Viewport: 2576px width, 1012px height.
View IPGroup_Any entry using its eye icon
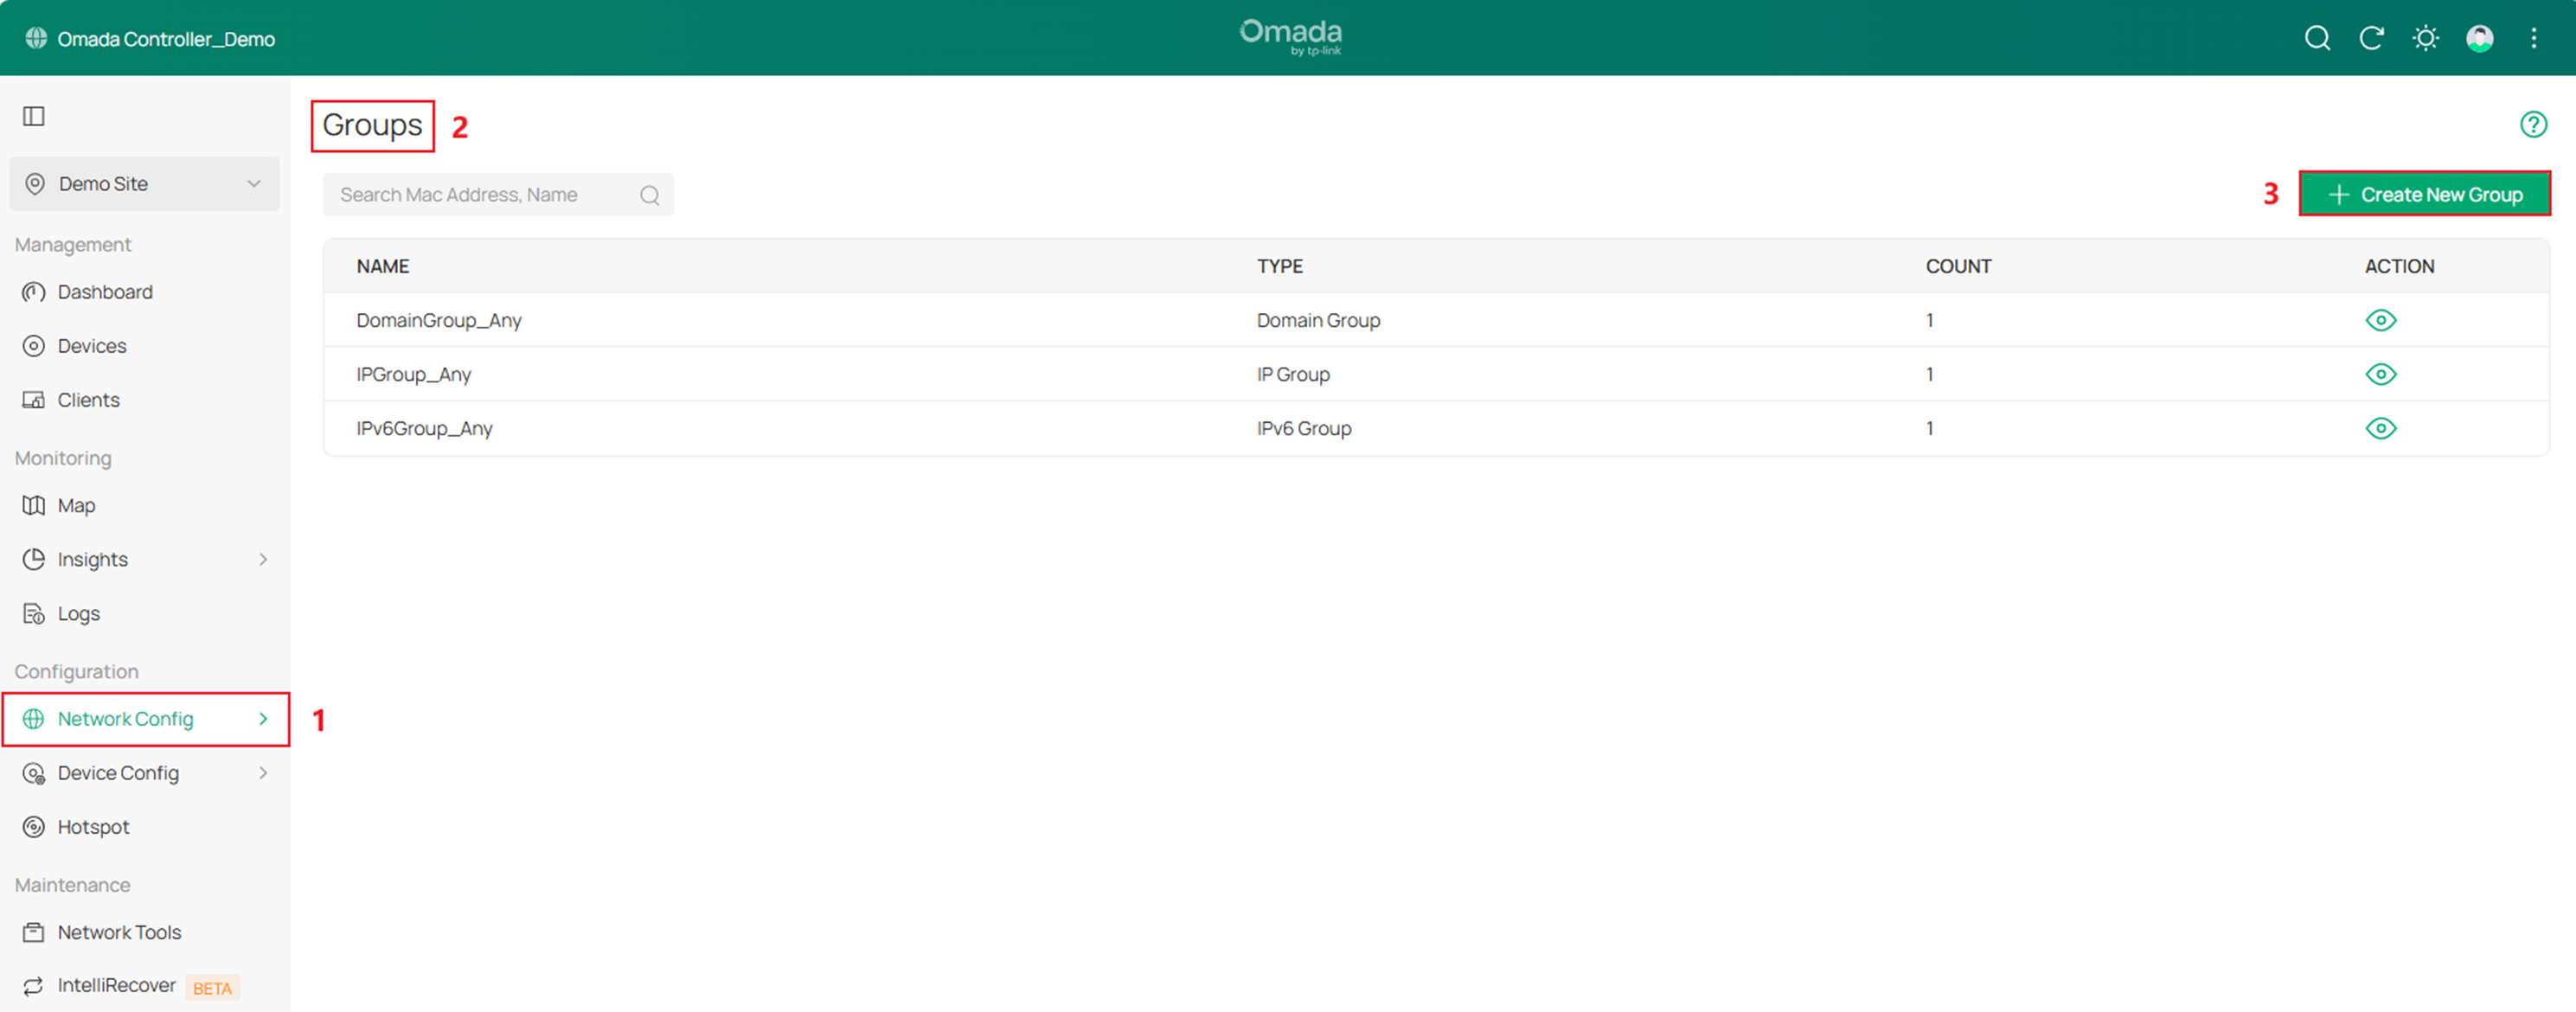coord(2382,374)
